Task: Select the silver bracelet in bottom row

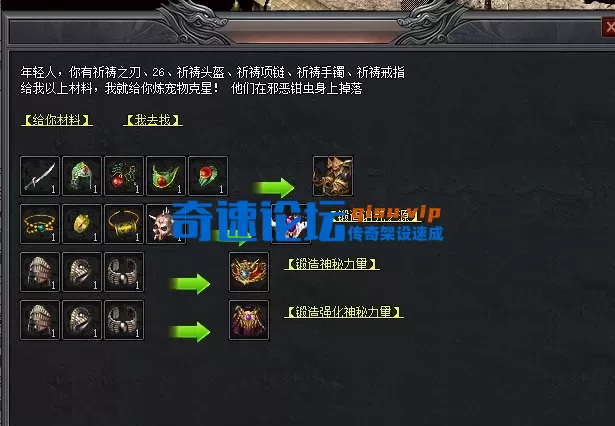Action: (124, 320)
